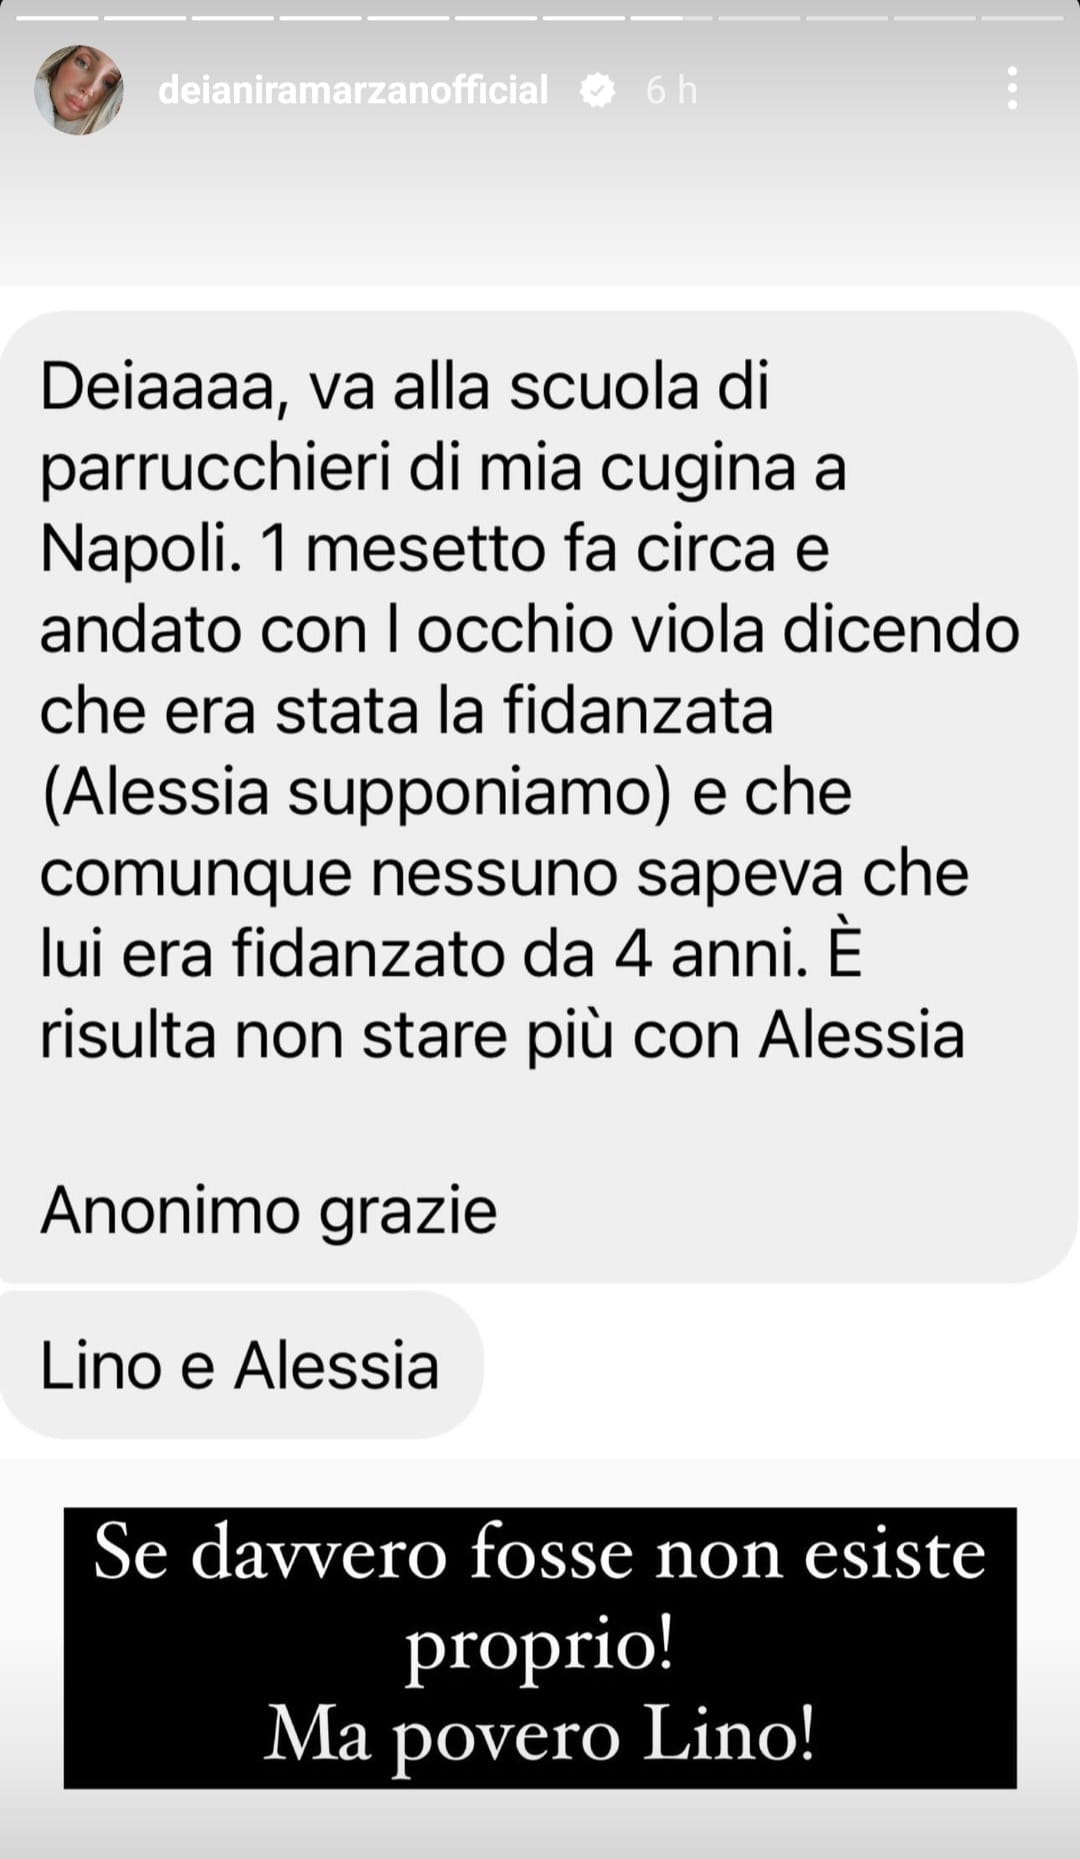Screen dimensions: 1080x1859
Task: Select the third story progress segment
Action: point(233,18)
